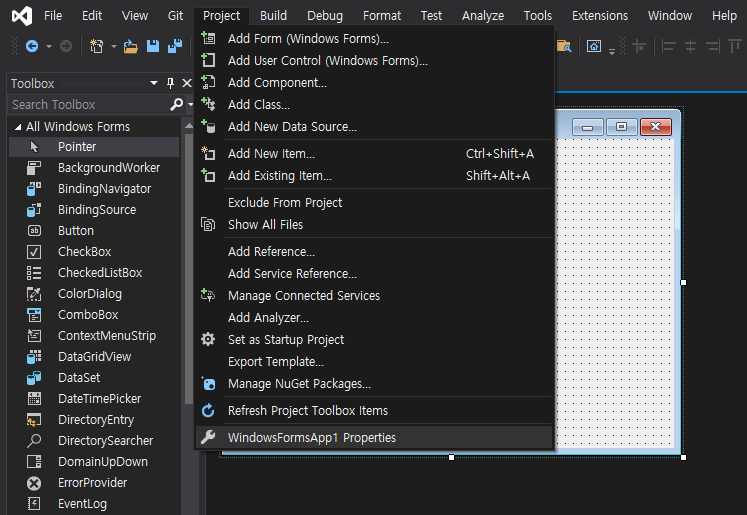This screenshot has height=515, width=747.
Task: Click the Save toolbar icon
Action: 152,46
